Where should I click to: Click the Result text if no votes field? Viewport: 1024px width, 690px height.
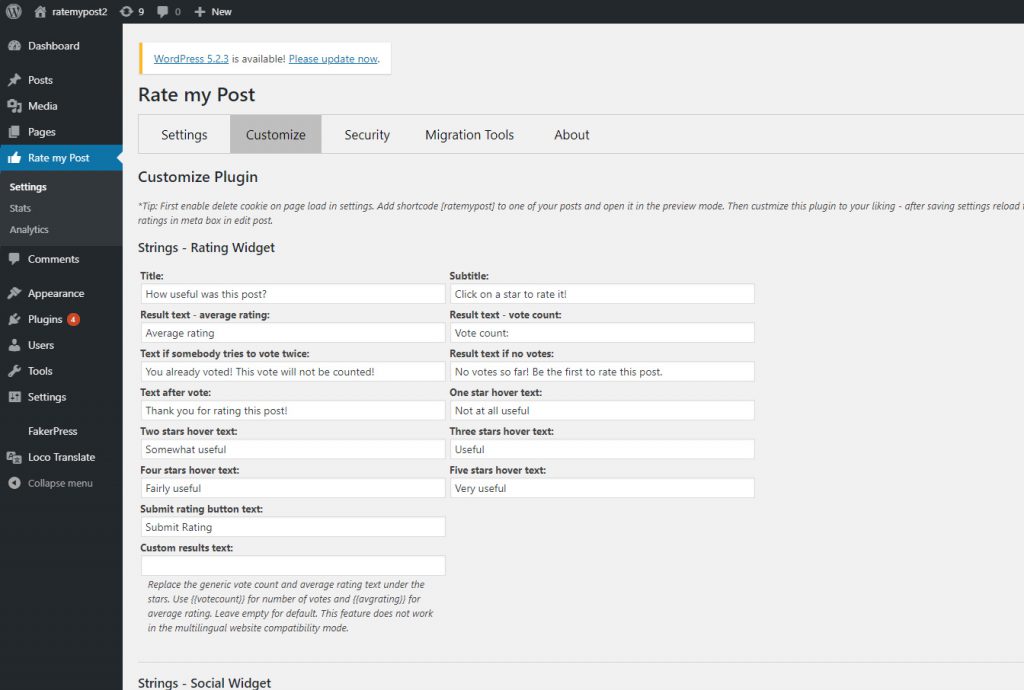point(602,371)
